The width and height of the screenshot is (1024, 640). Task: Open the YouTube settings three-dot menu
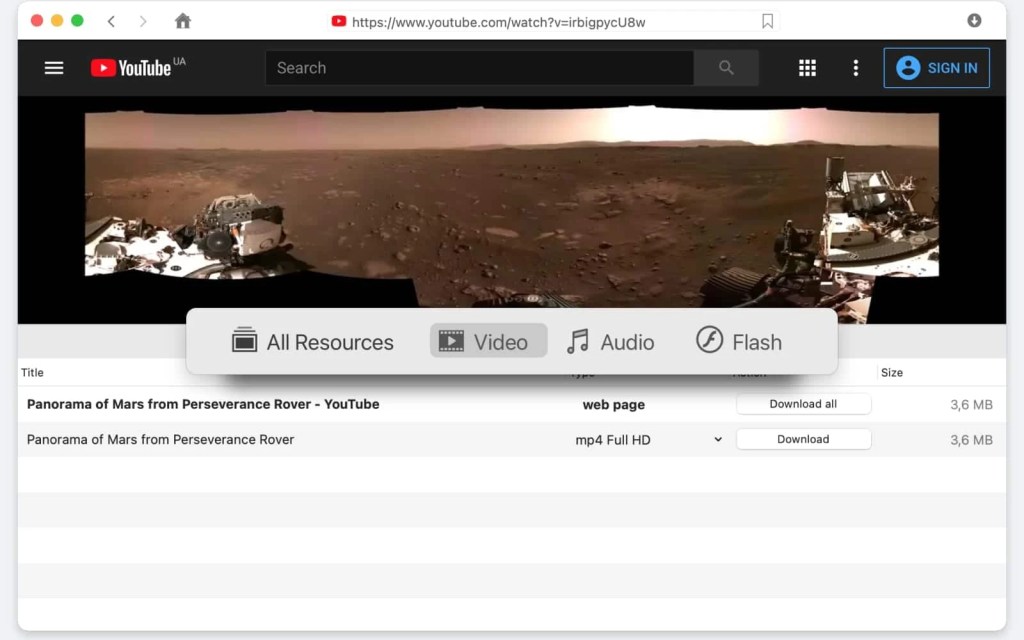855,68
